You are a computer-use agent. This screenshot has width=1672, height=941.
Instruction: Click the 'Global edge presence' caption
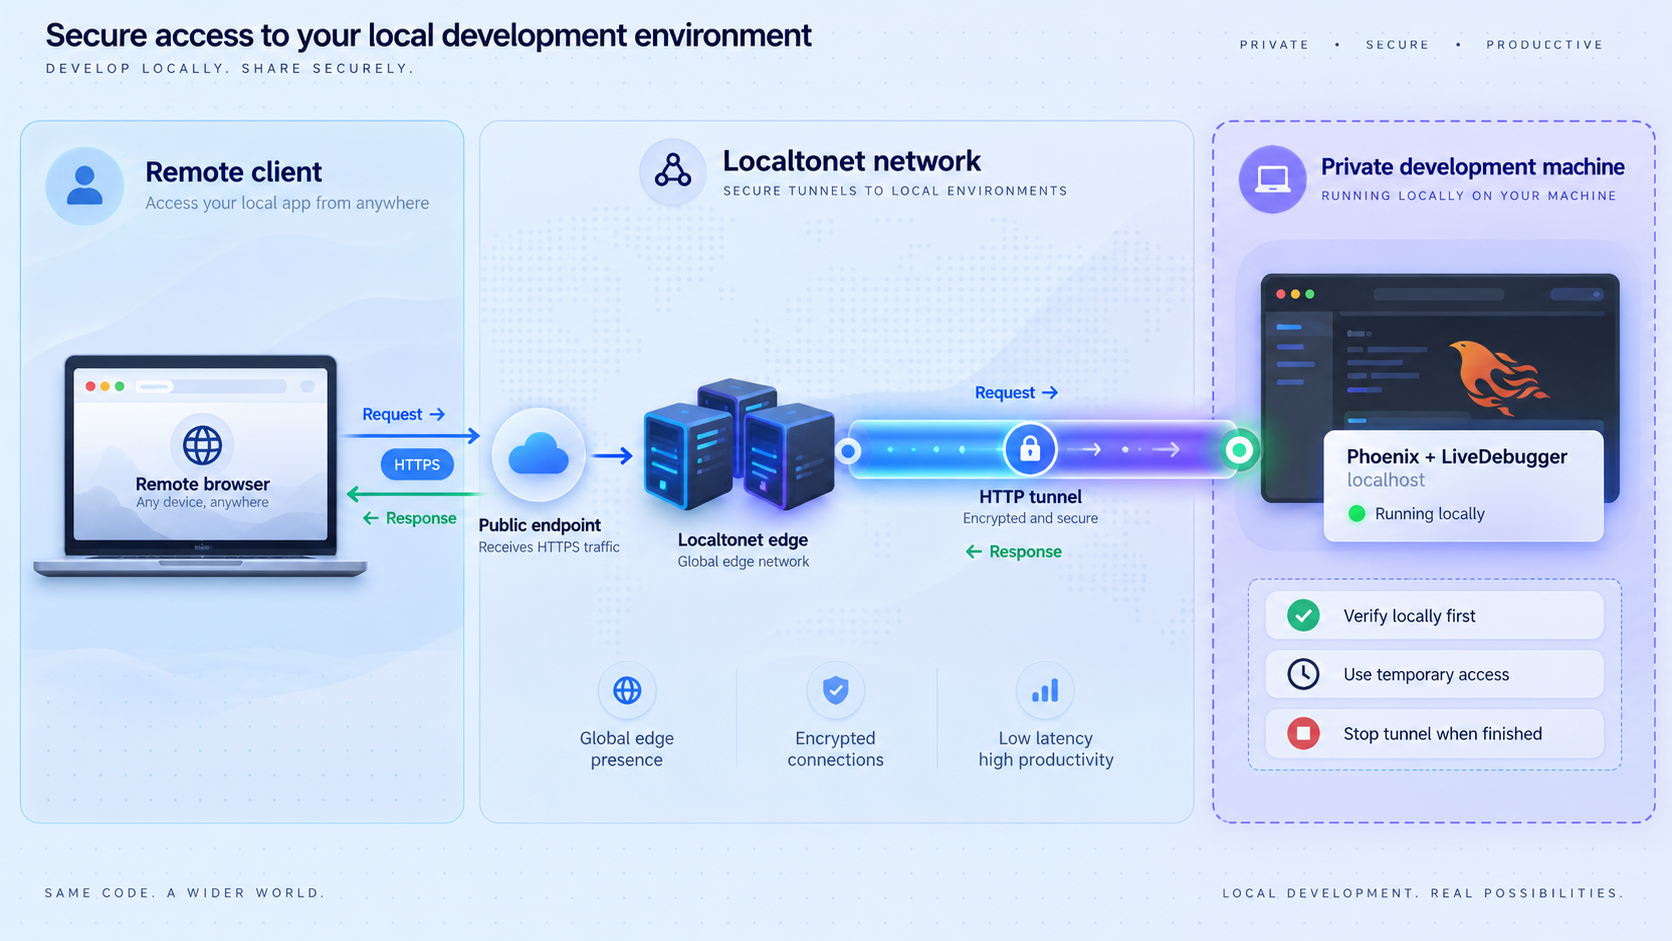click(x=627, y=749)
